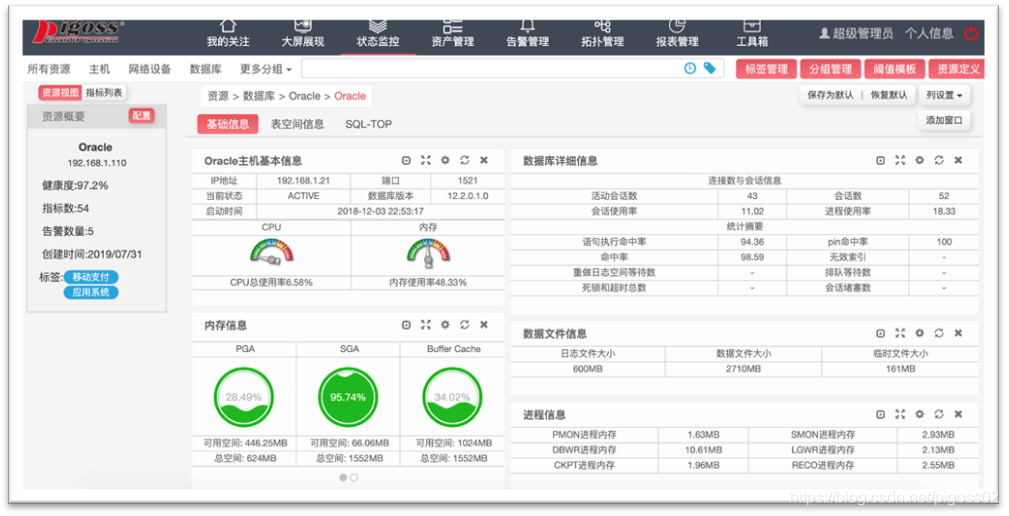This screenshot has height=516, width=1009.
Task: Refresh 数据文件信息 panel
Action: [939, 333]
